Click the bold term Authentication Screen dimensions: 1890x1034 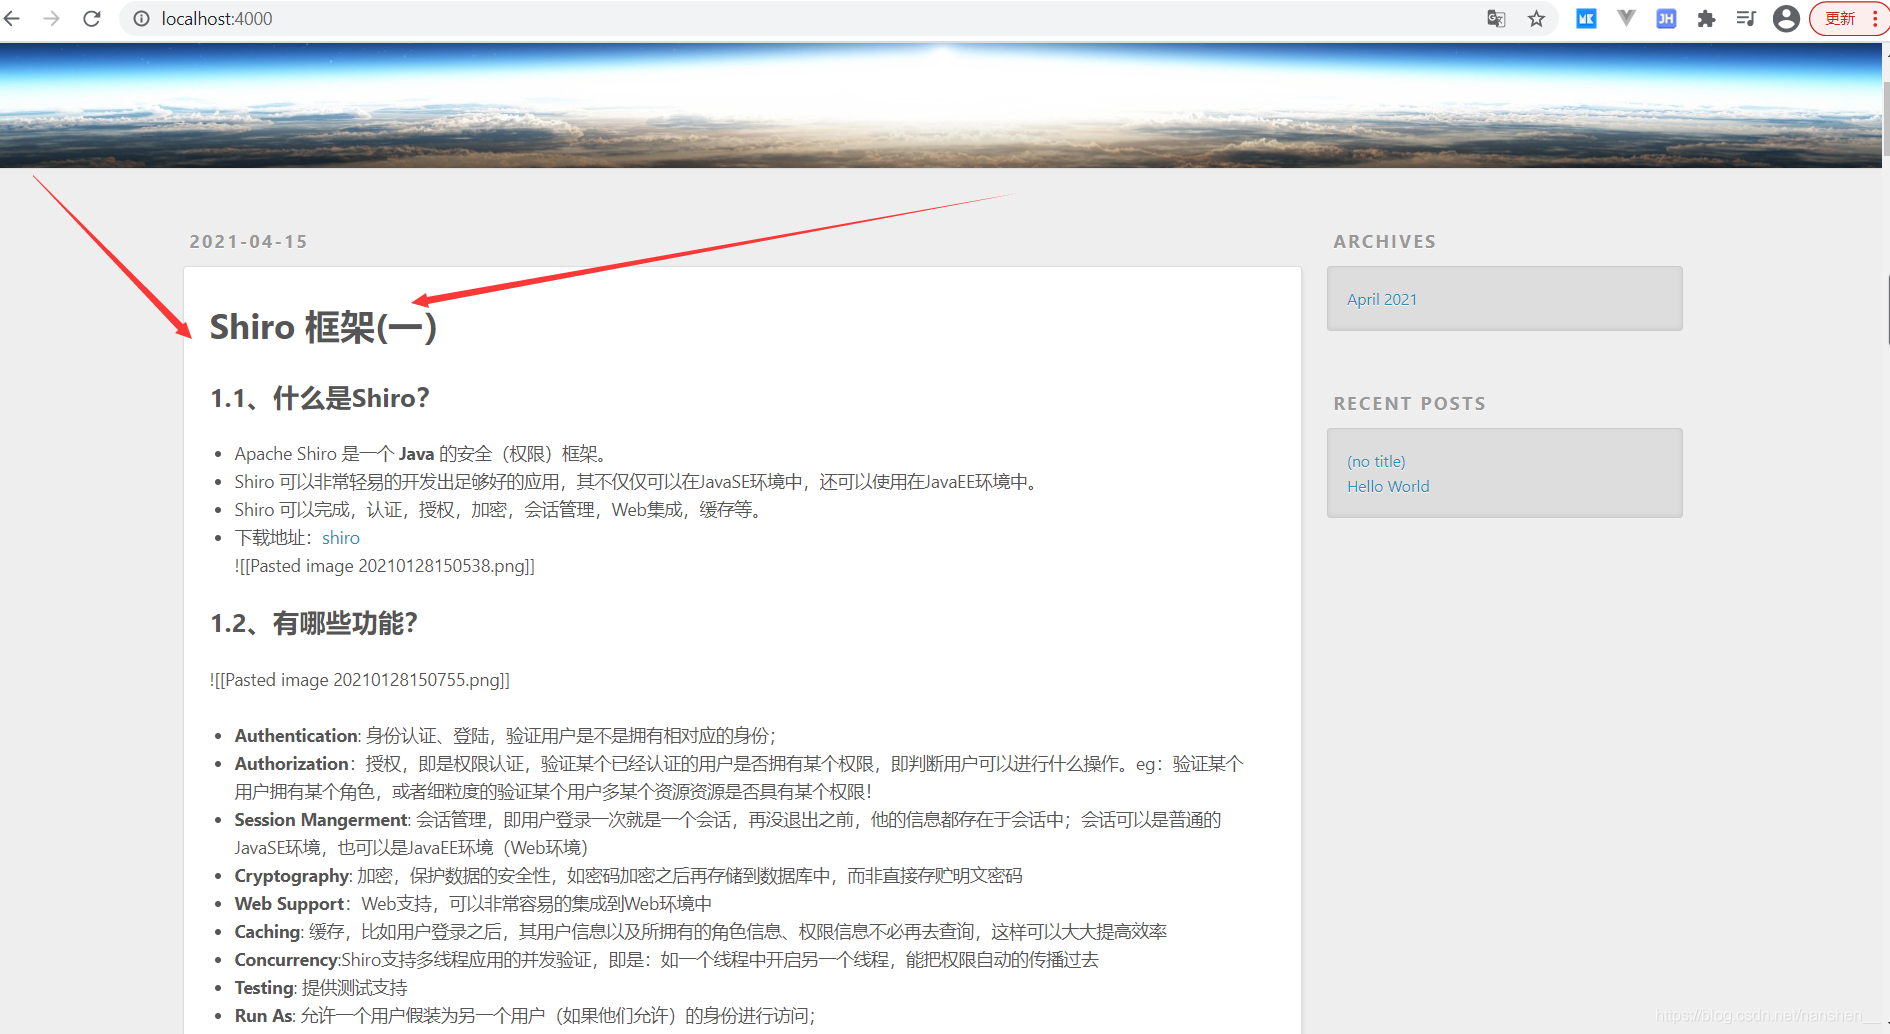(x=297, y=736)
